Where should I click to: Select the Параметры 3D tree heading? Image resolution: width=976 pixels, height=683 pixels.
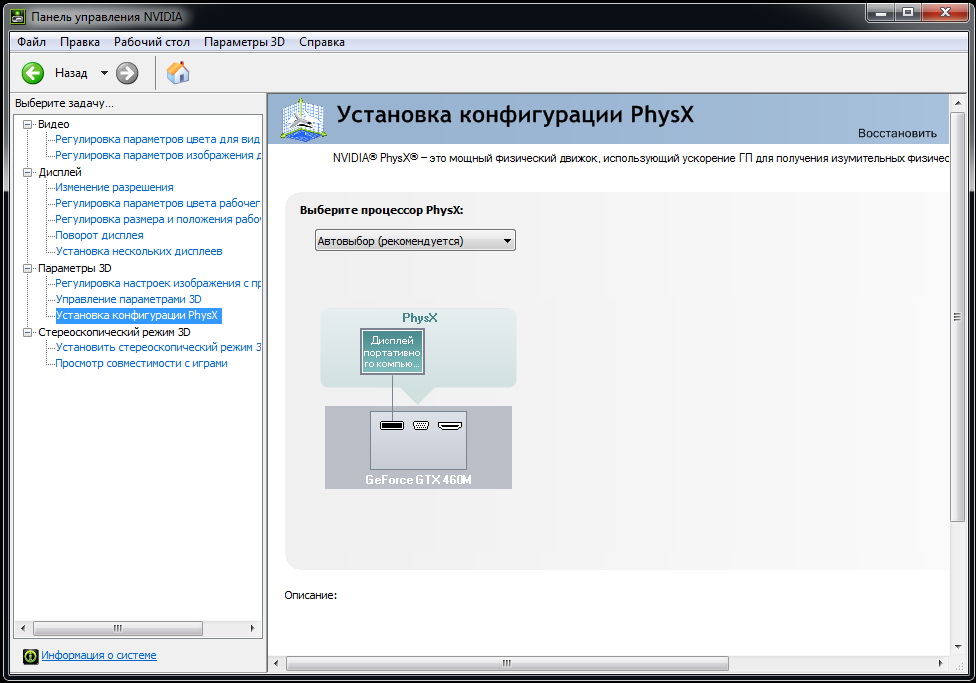click(75, 268)
